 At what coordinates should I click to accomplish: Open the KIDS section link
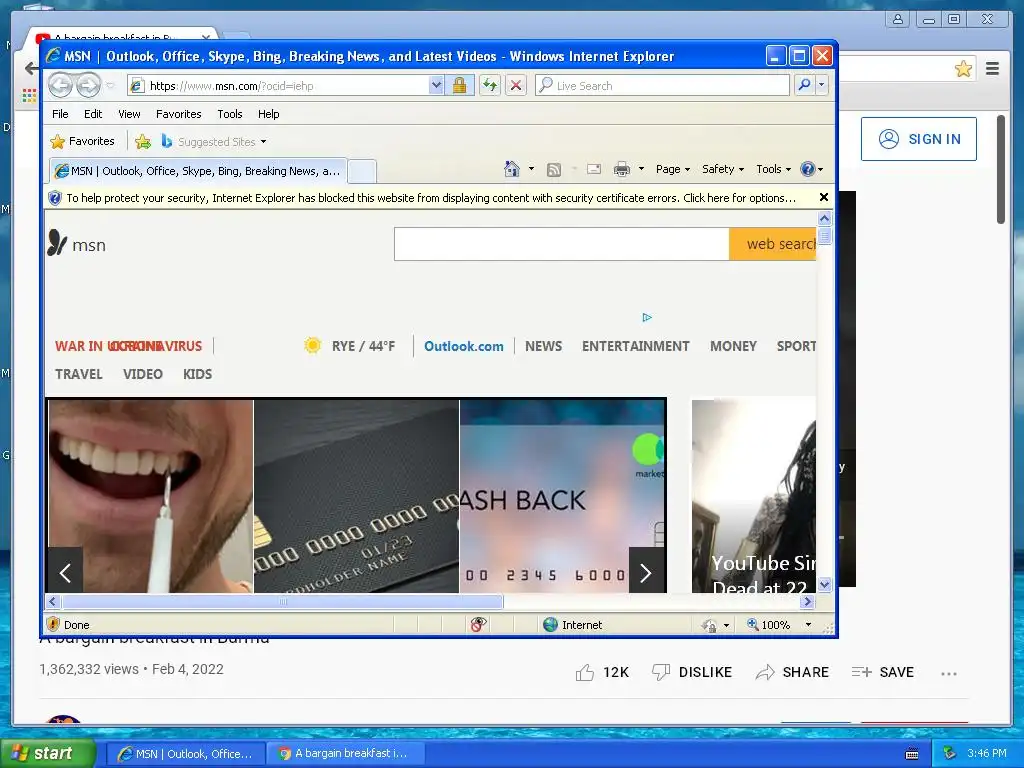[197, 374]
